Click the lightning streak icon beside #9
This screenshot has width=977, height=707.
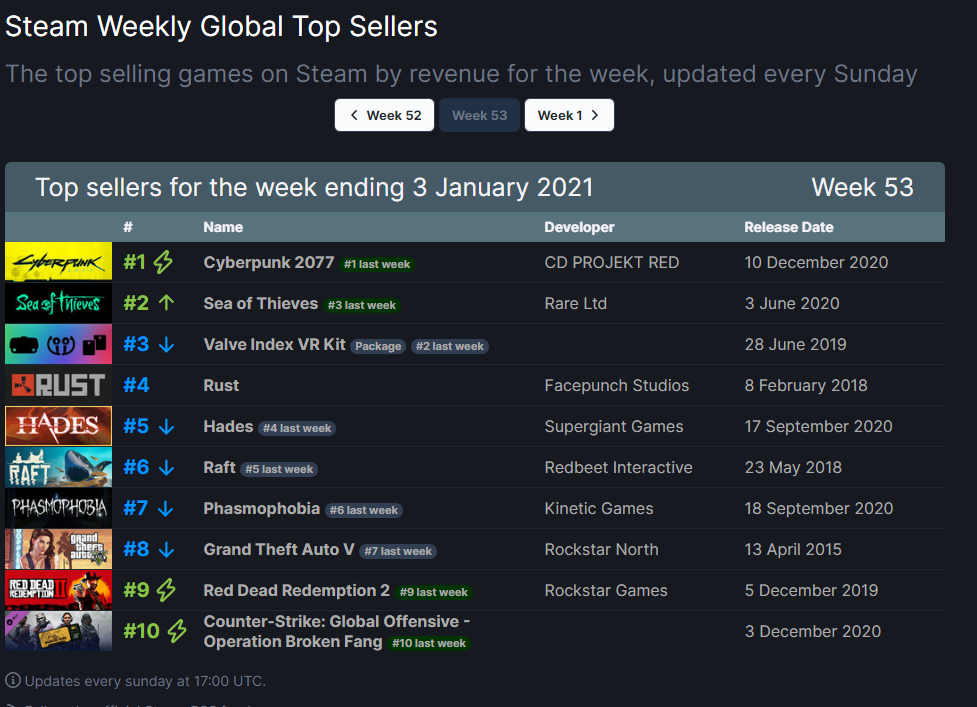click(166, 590)
